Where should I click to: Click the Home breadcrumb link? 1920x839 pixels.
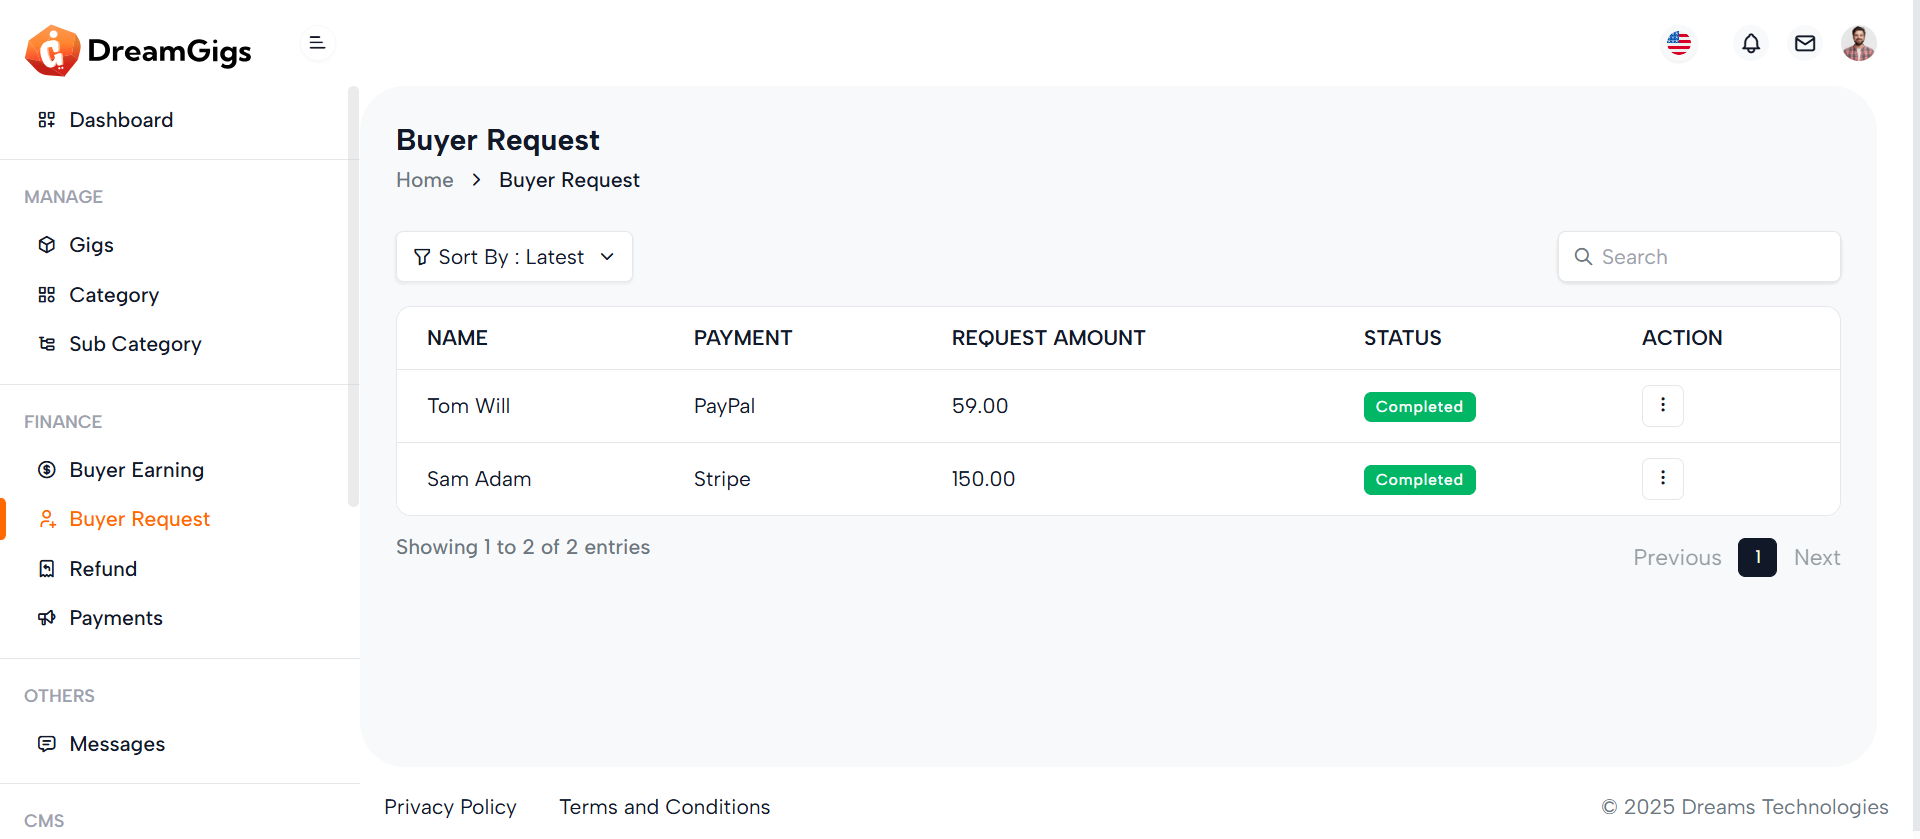tap(425, 180)
